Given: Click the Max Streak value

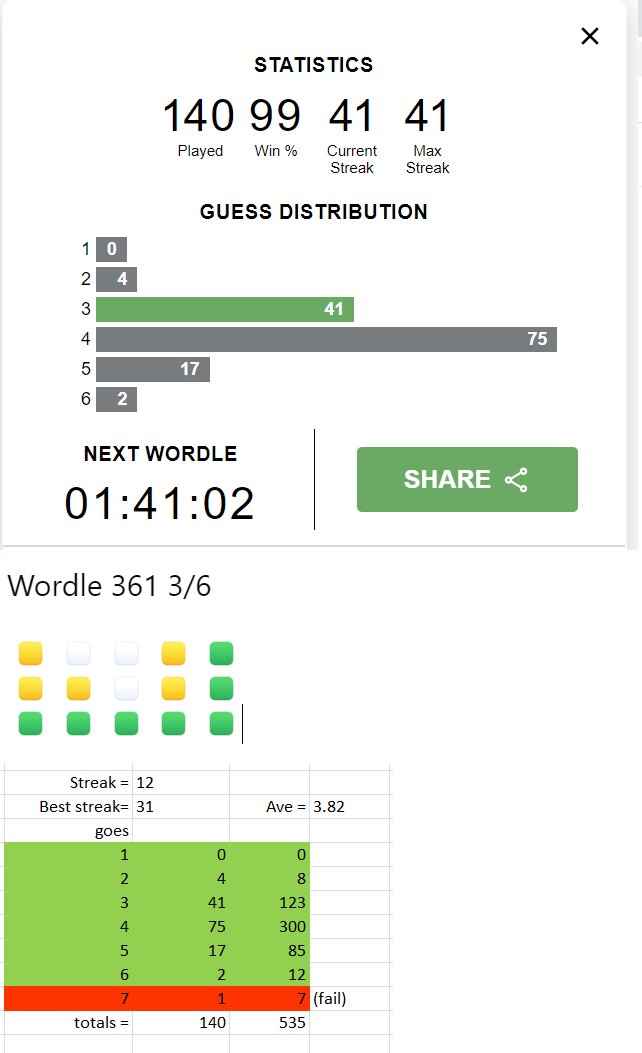Looking at the screenshot, I should pos(426,116).
